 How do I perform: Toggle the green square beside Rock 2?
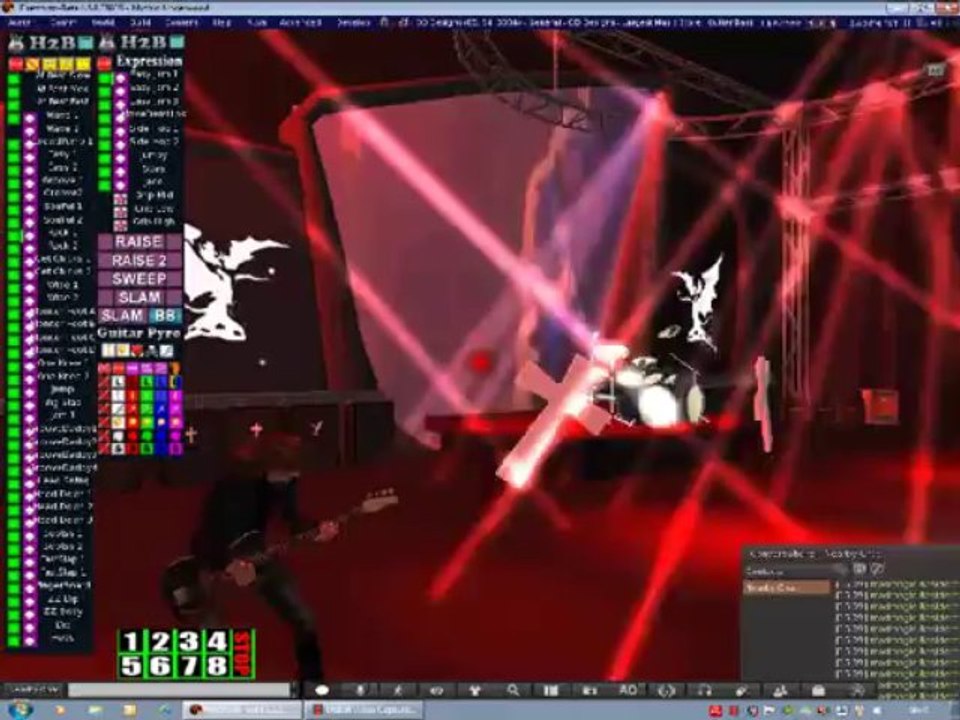[x=13, y=247]
